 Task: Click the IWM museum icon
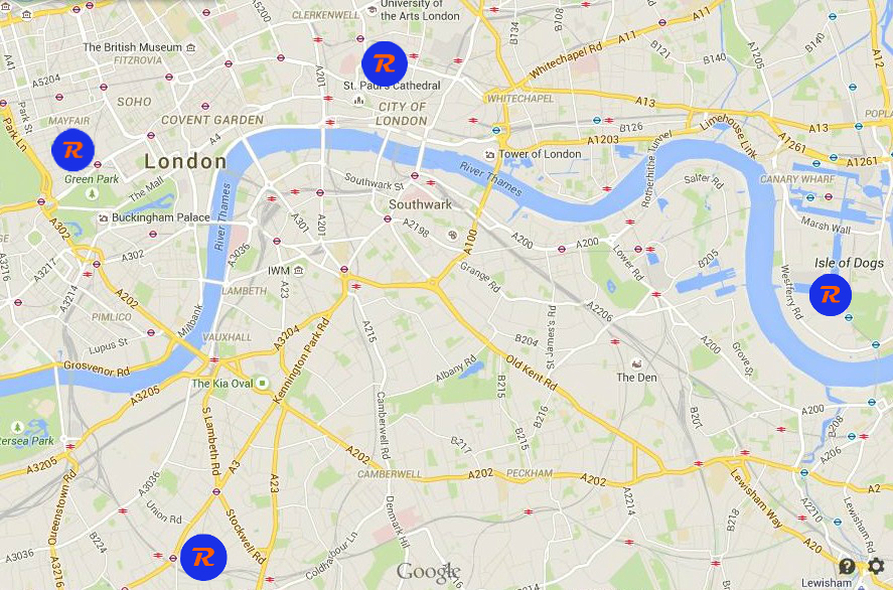(x=298, y=271)
